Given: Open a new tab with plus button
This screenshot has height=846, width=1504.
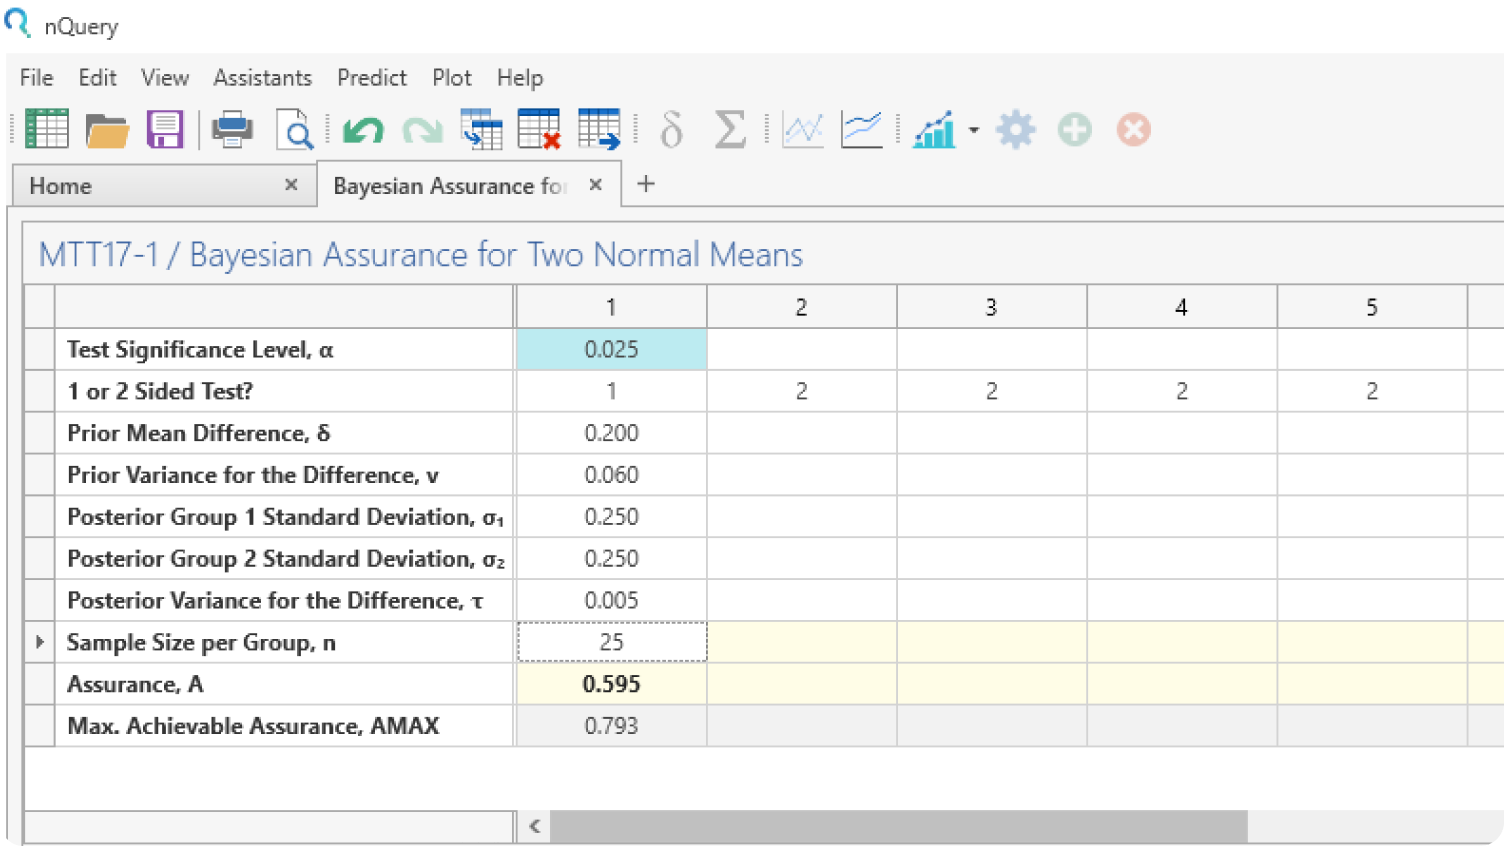Looking at the screenshot, I should pyautogui.click(x=646, y=184).
